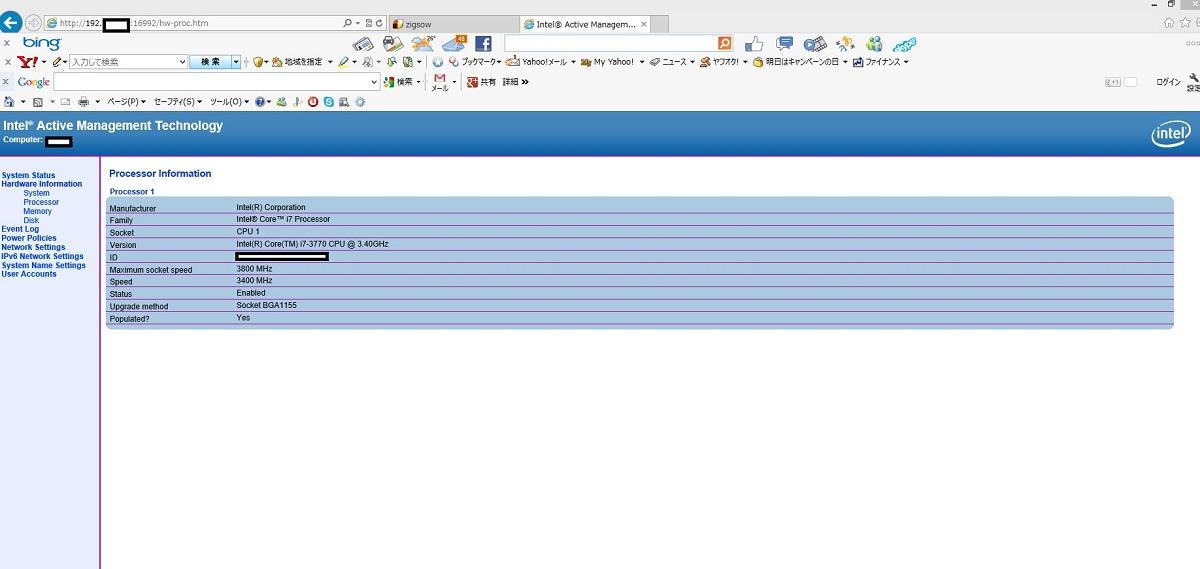Click the Yahoo 入力して検索 search field
1200x569 pixels.
pos(127,62)
